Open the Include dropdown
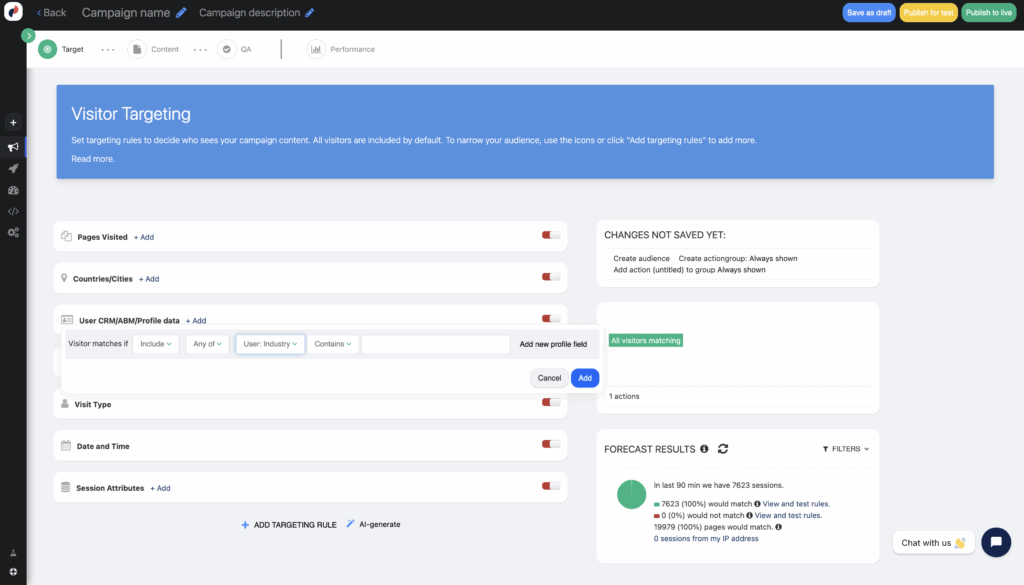The width and height of the screenshot is (1024, 585). tap(157, 344)
